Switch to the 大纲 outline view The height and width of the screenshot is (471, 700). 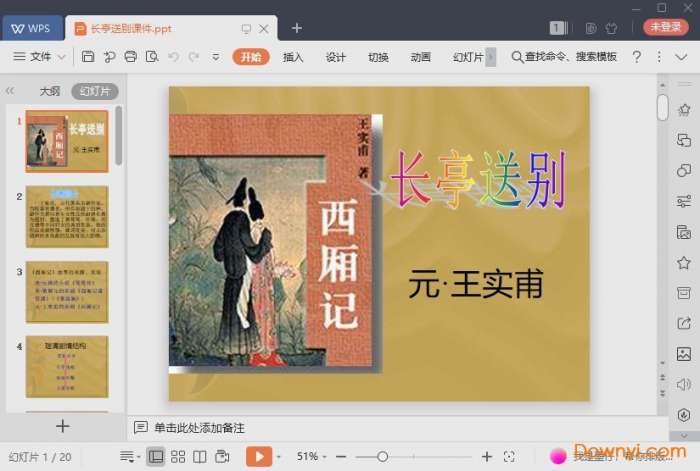pos(50,91)
